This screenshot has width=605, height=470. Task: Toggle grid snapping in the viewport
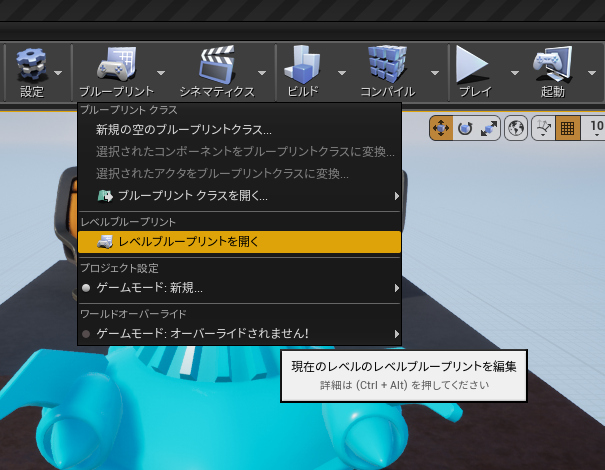tap(568, 128)
